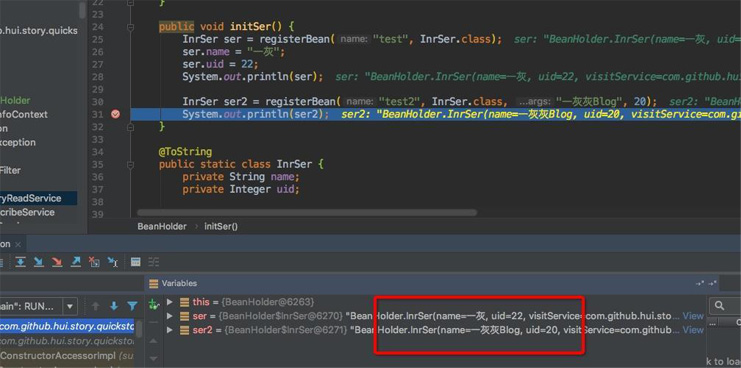Click the Run to Cursor icon
This screenshot has width=741, height=368.
click(112, 262)
